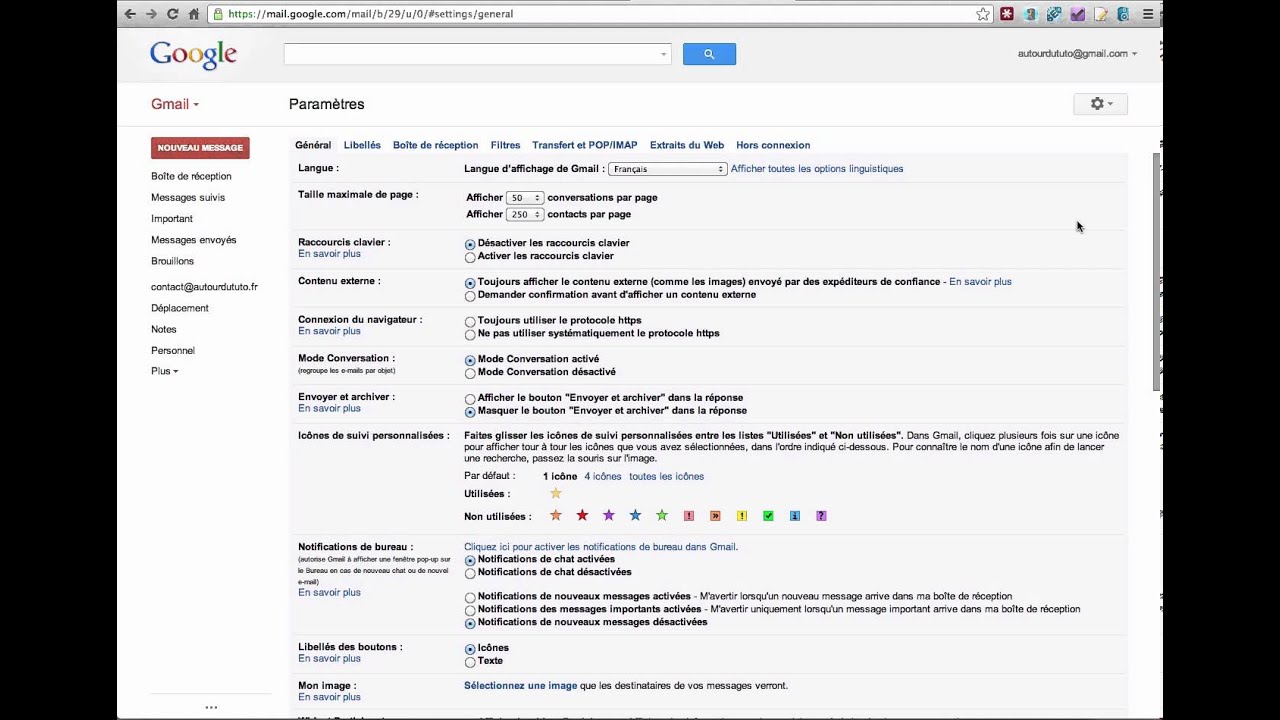Open the notepad pencil extension icon

[x=1101, y=14]
